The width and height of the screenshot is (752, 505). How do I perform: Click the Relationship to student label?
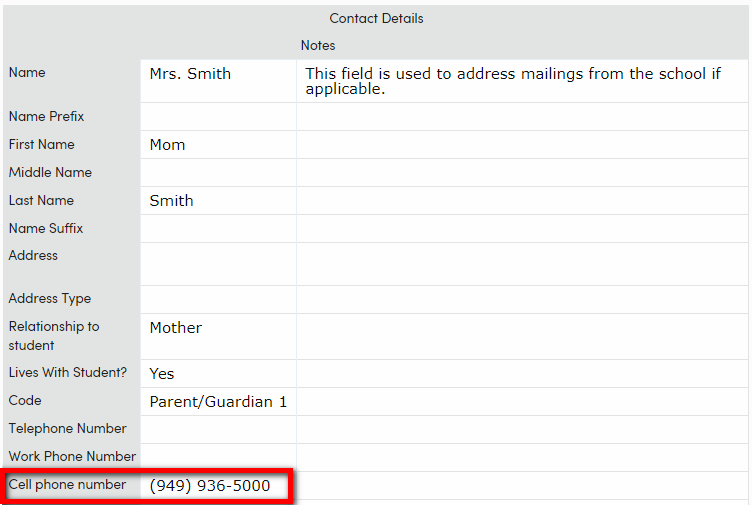[x=54, y=336]
